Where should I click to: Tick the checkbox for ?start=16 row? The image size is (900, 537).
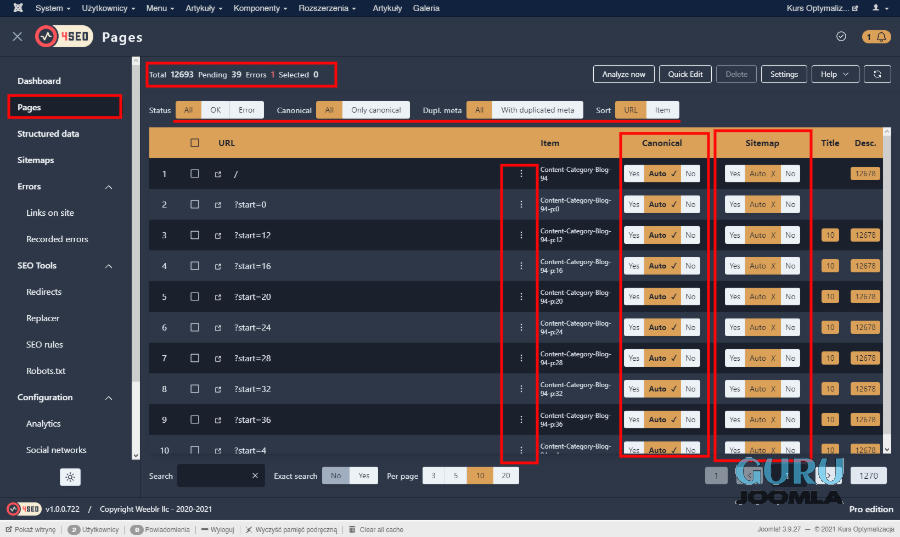pyautogui.click(x=195, y=266)
